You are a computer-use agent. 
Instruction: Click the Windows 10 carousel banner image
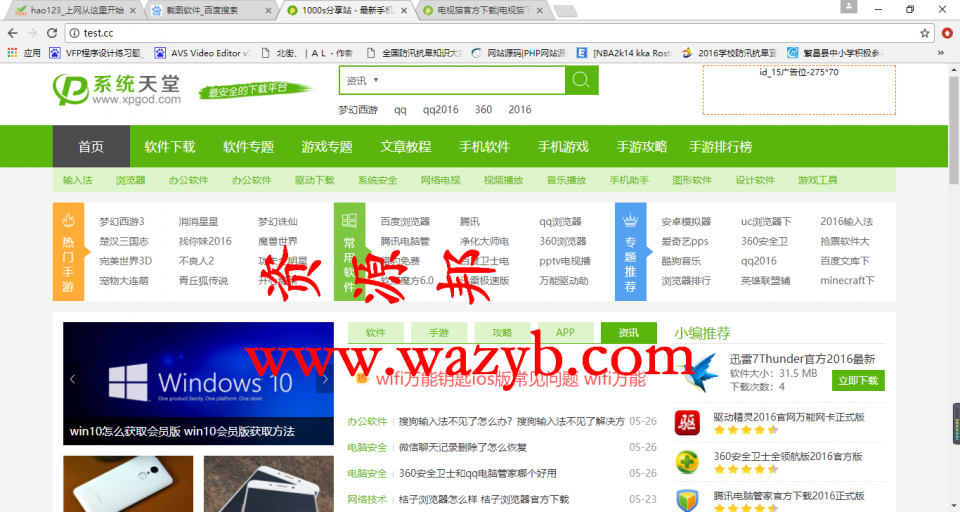[198, 383]
